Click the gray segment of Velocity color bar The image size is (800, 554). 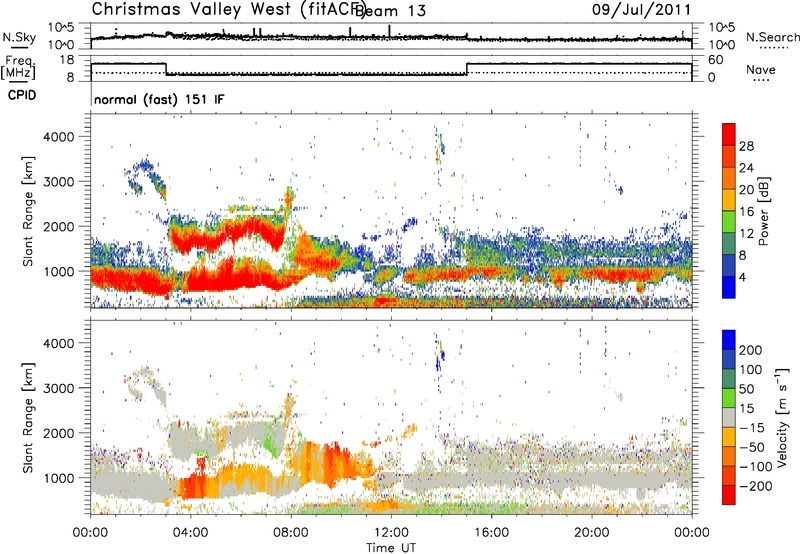tap(729, 417)
